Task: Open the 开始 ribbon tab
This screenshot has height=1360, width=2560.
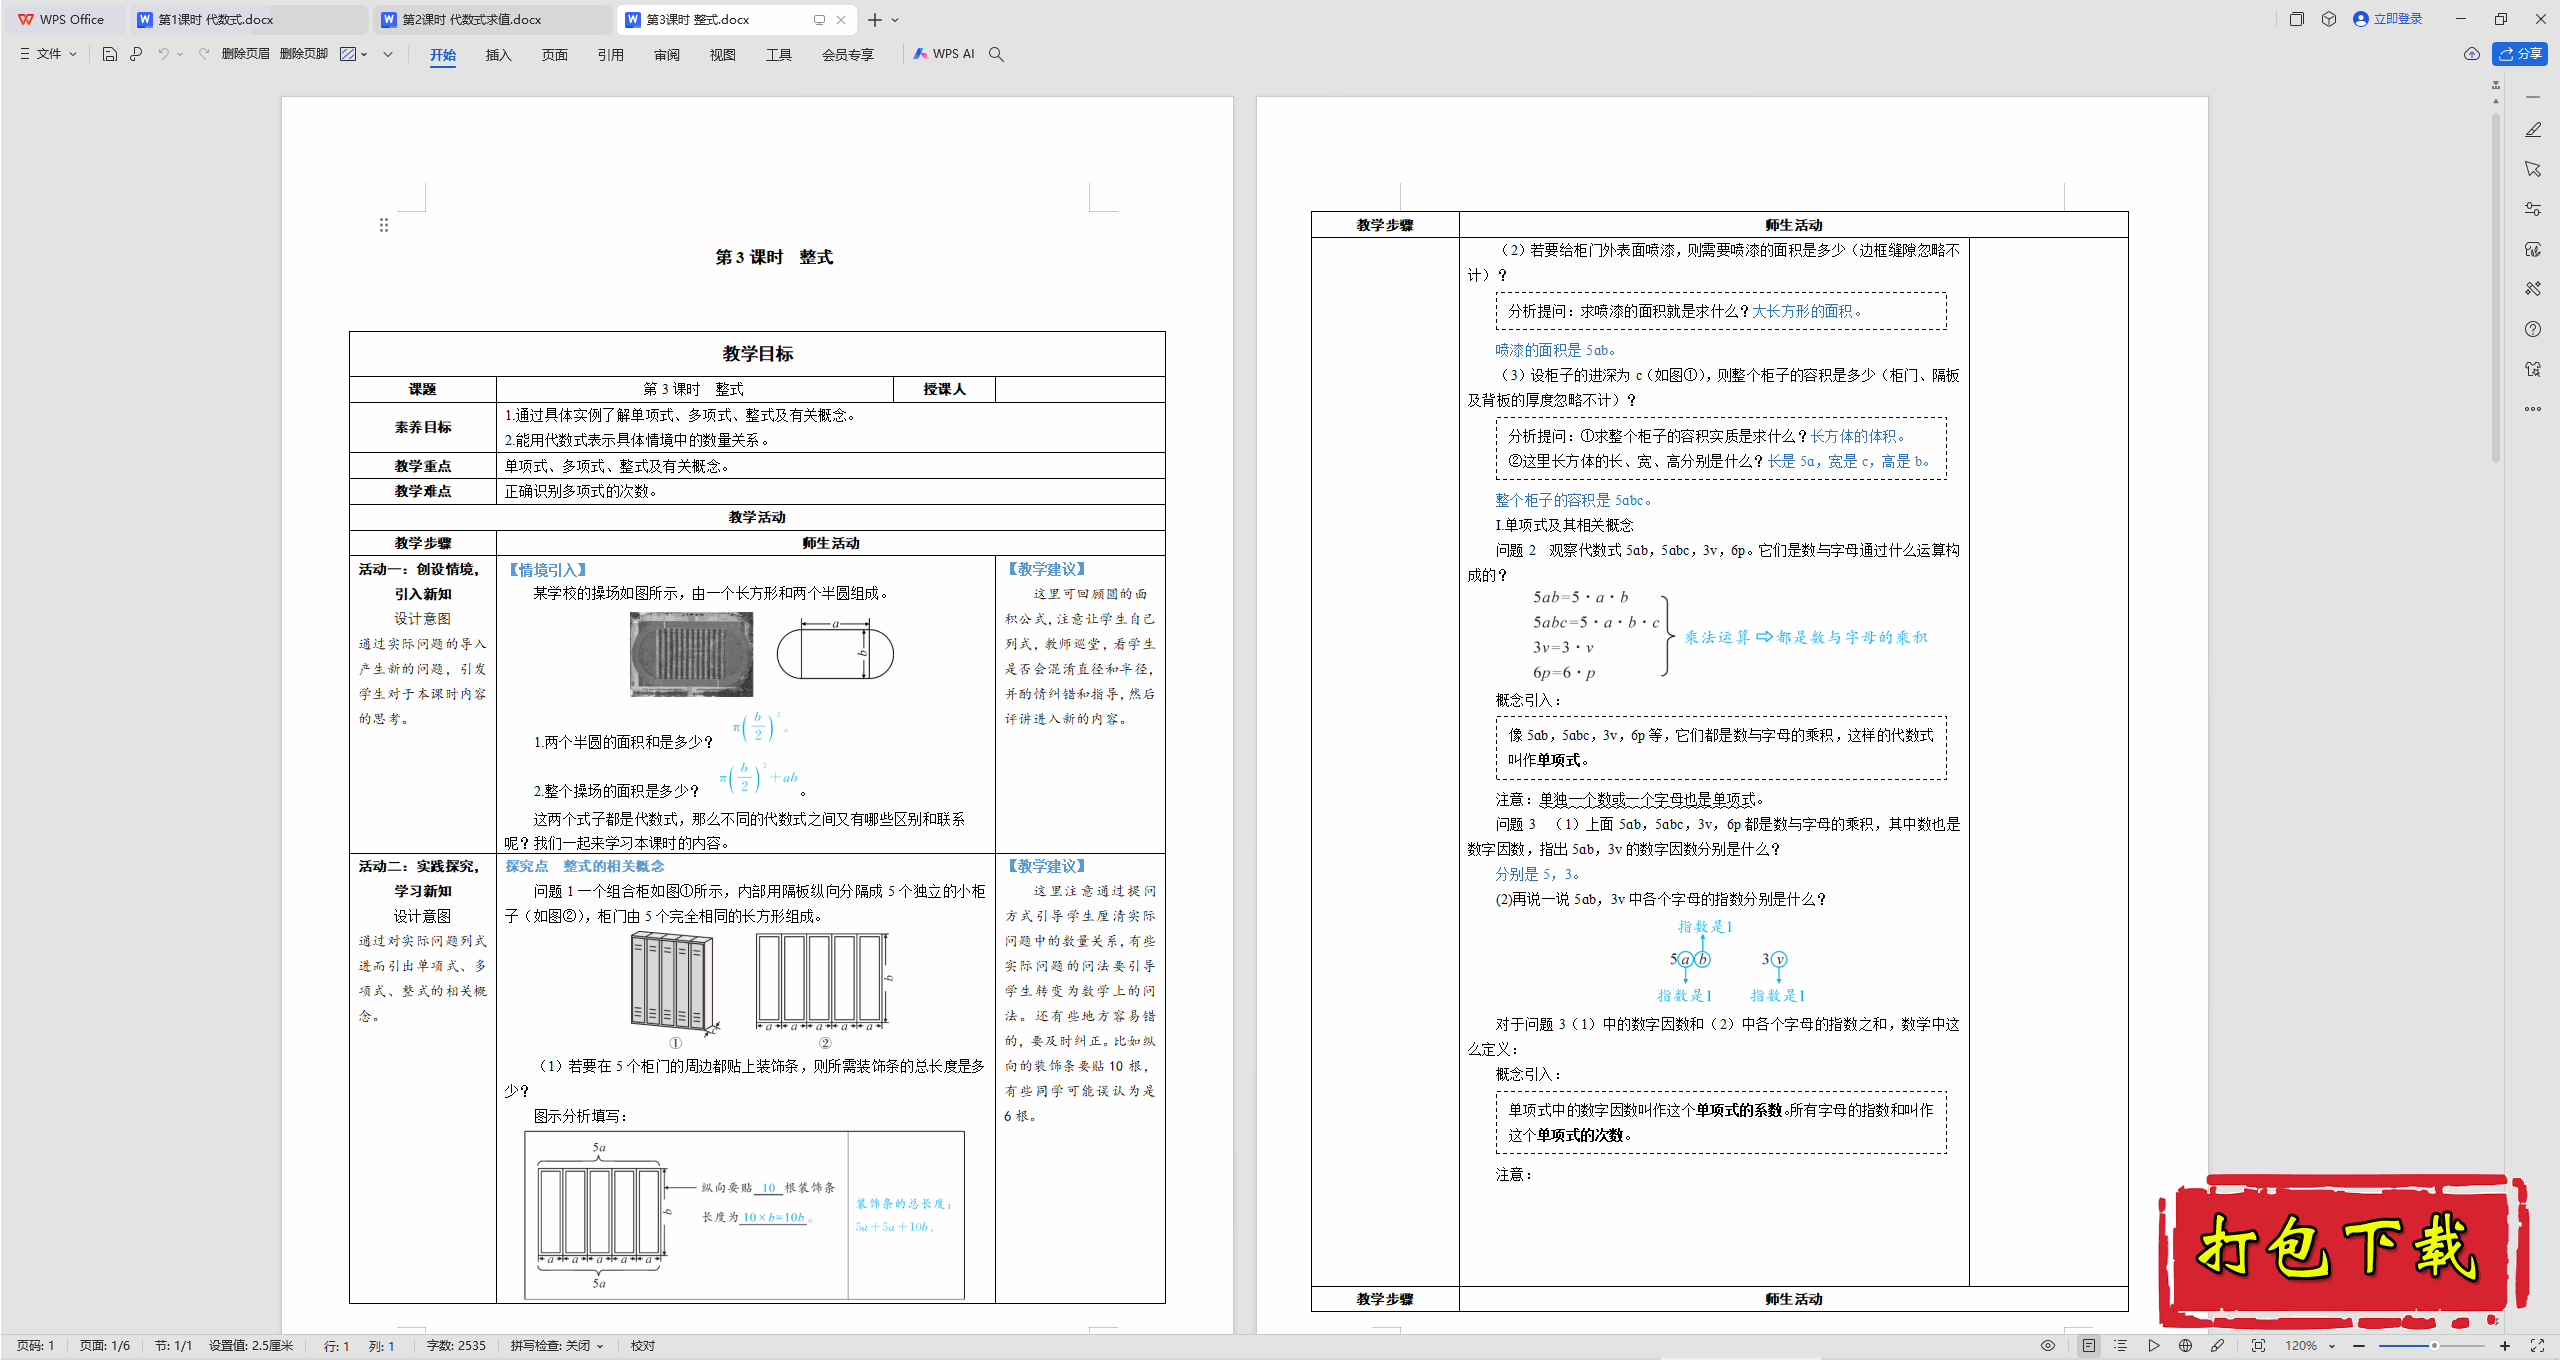Action: 443,55
